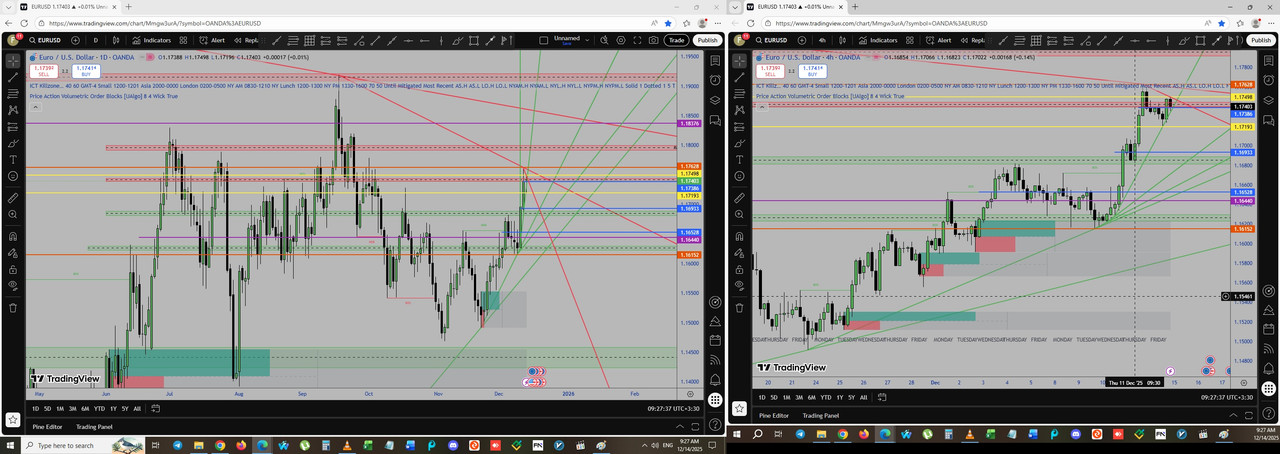Collapse indicator legend arrow, left chart
The width and height of the screenshot is (1280, 454).
[x=36, y=107]
